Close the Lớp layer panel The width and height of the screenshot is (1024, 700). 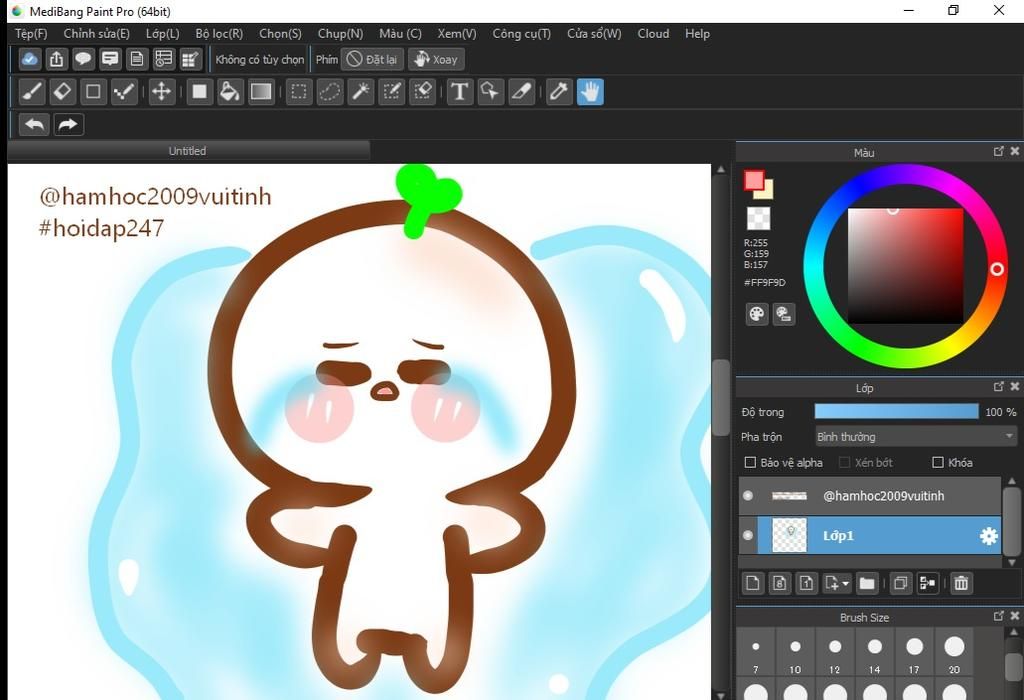1015,387
